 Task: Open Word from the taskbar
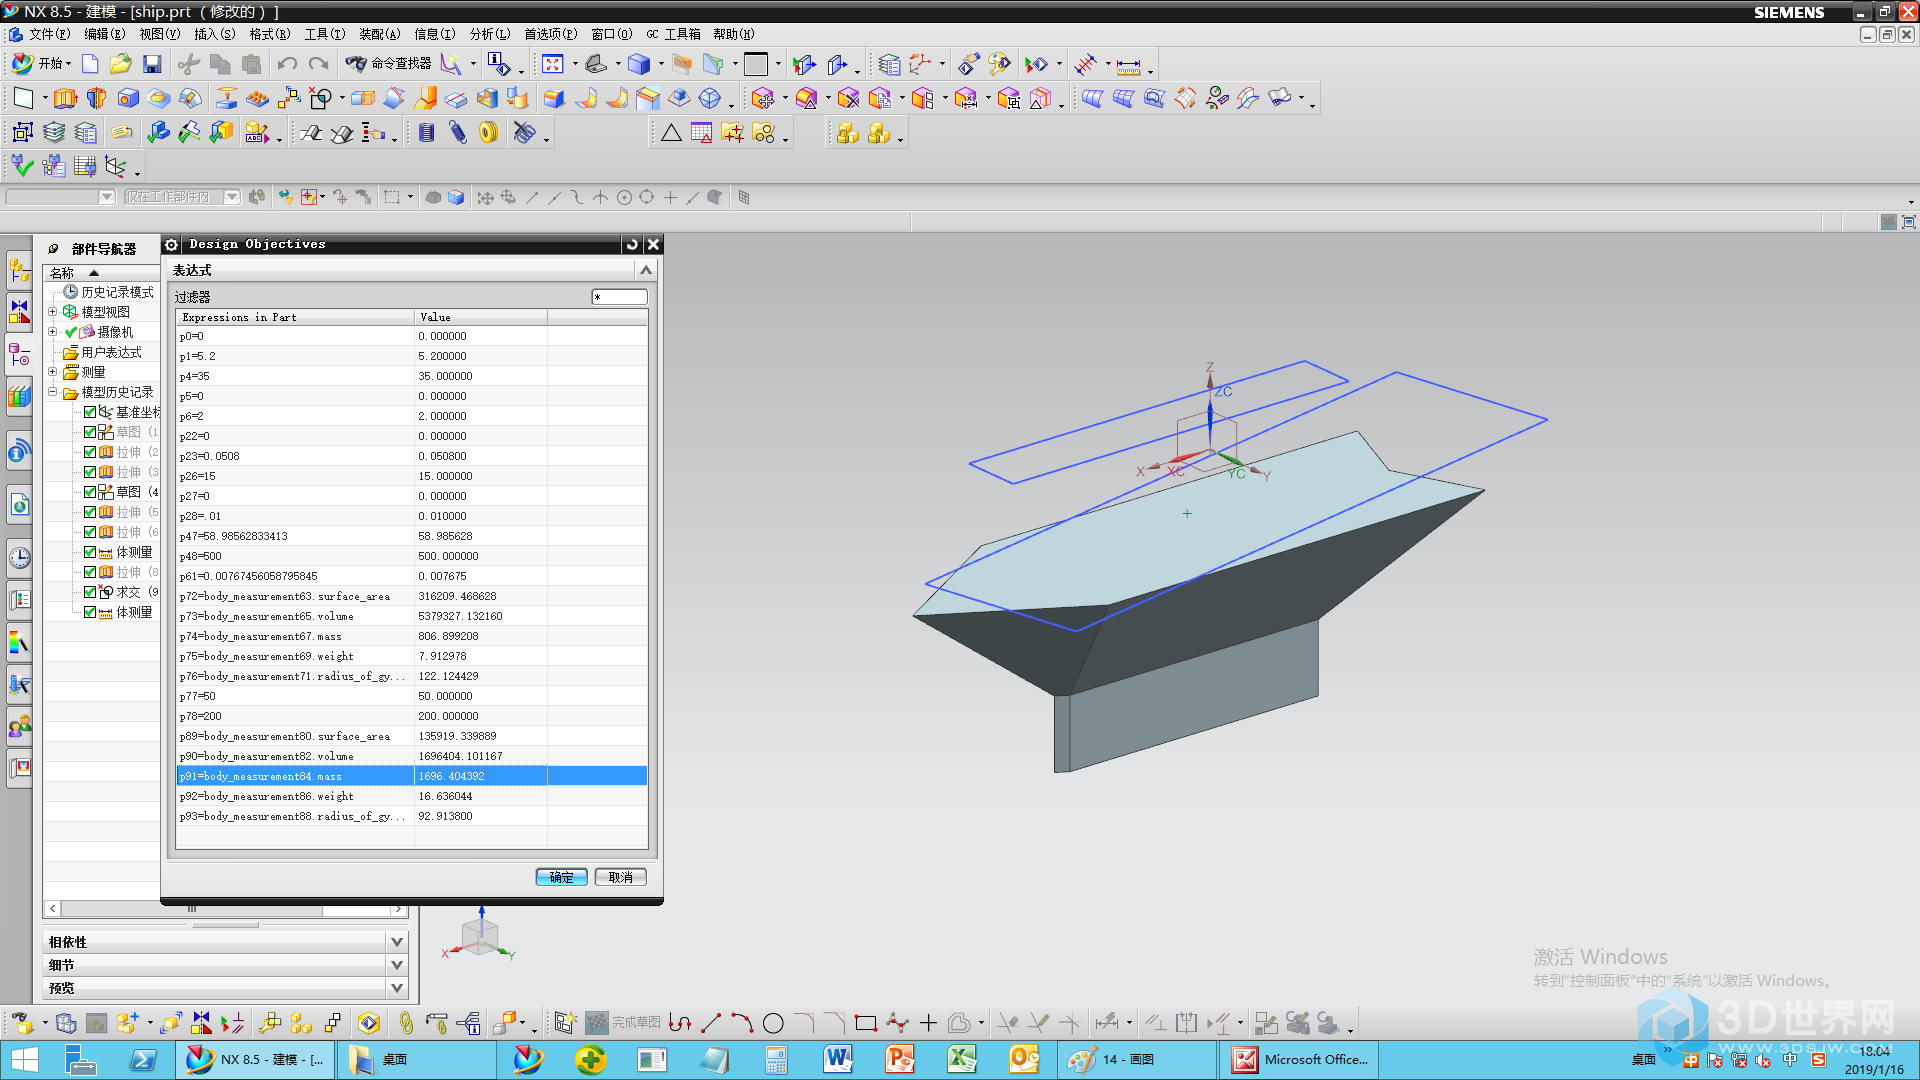click(838, 1059)
